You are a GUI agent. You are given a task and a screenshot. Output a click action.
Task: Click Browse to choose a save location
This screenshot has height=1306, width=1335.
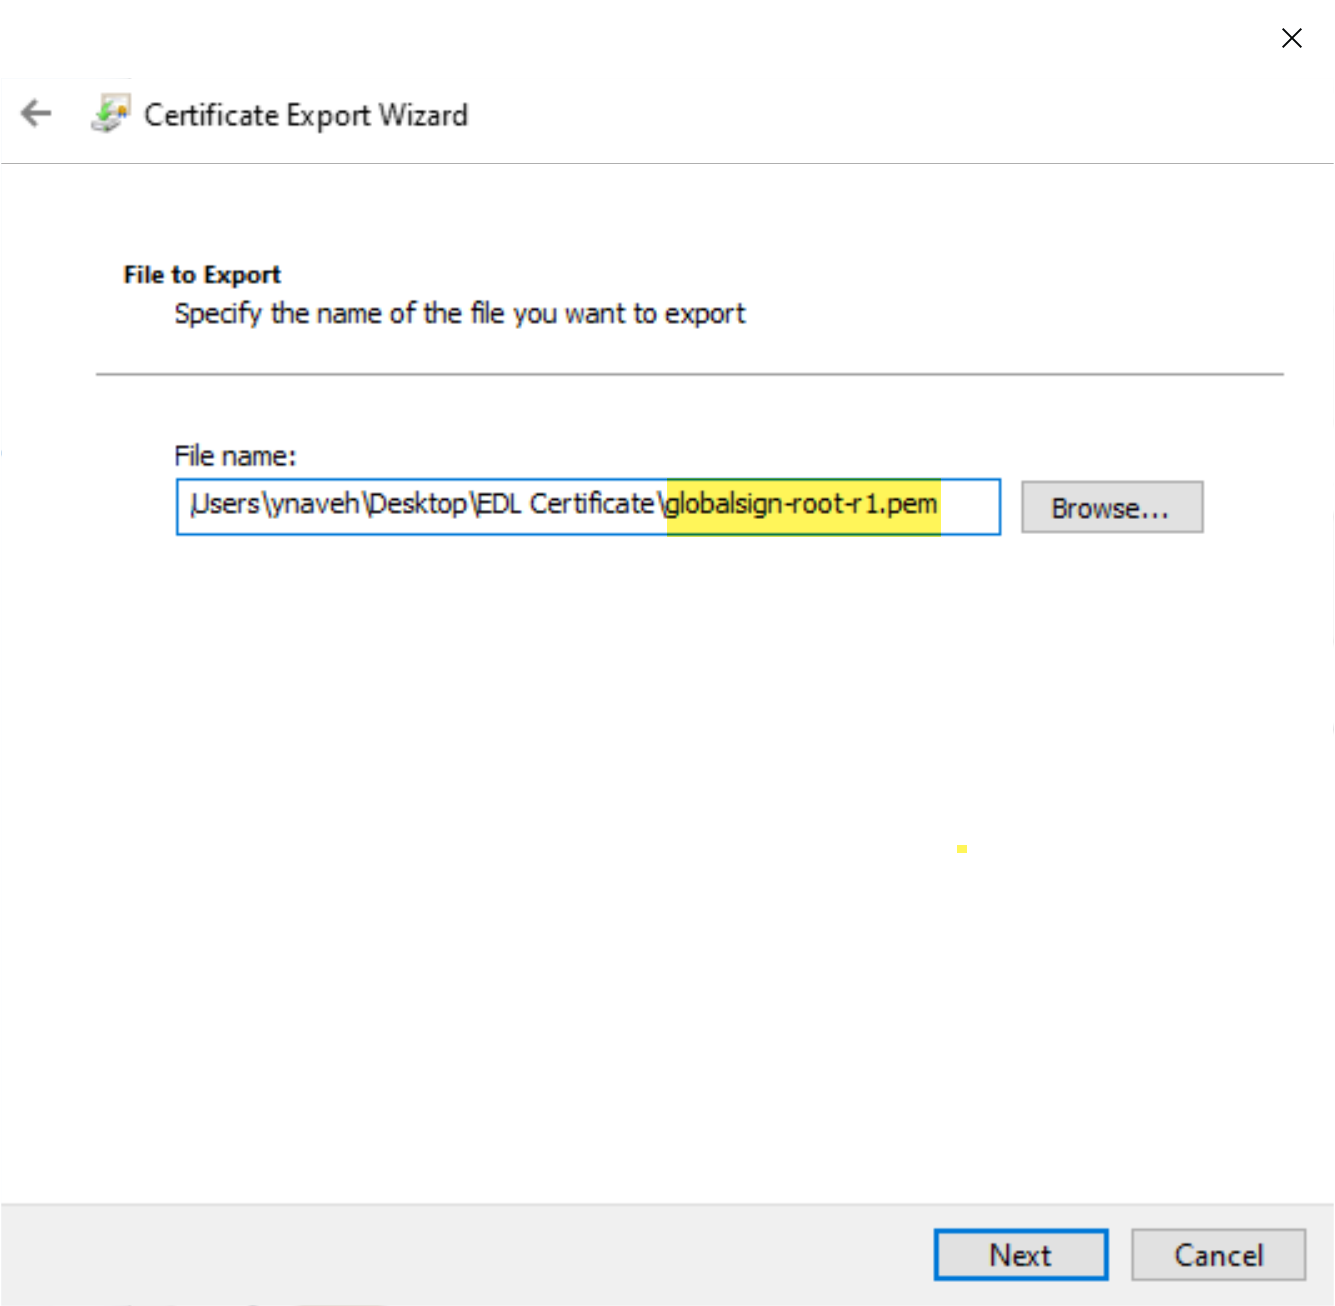tap(1111, 507)
